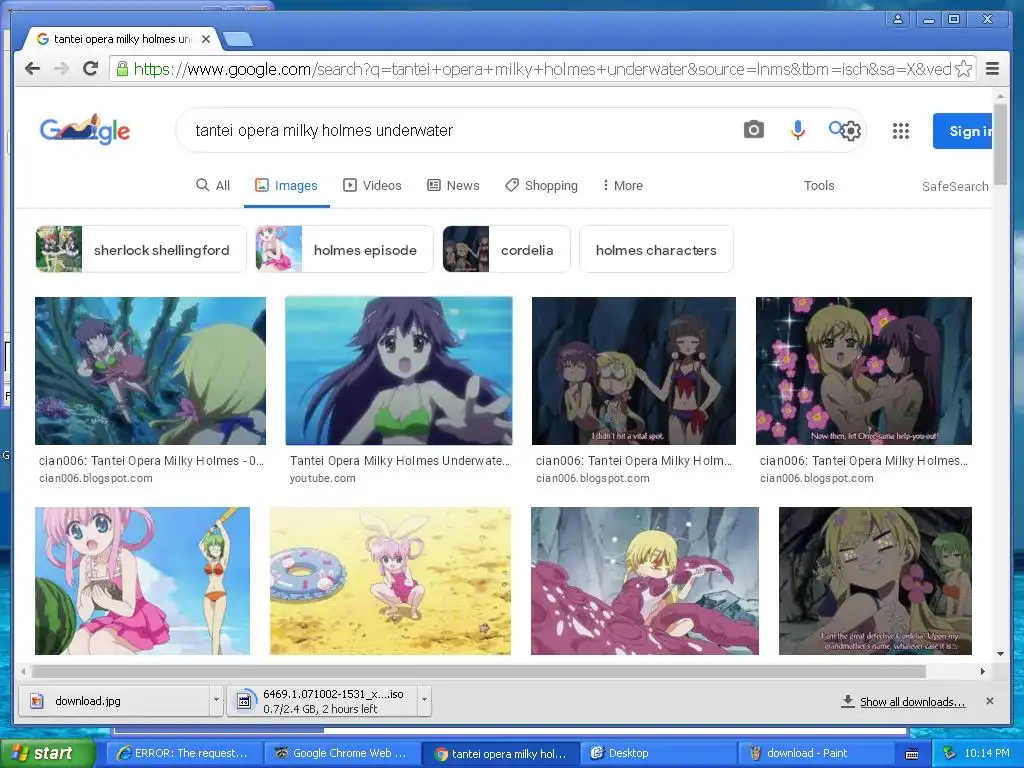Click the magnifier search icon in search box
The image size is (1024, 768).
(x=836, y=127)
